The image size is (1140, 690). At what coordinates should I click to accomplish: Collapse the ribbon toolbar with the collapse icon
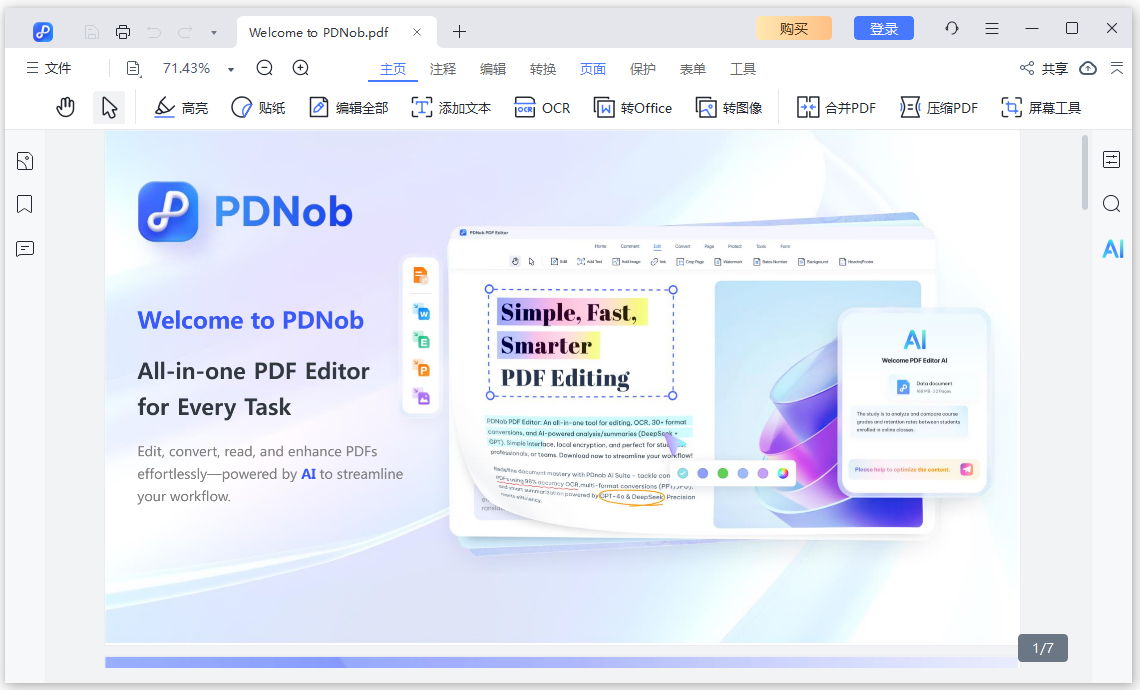1117,68
